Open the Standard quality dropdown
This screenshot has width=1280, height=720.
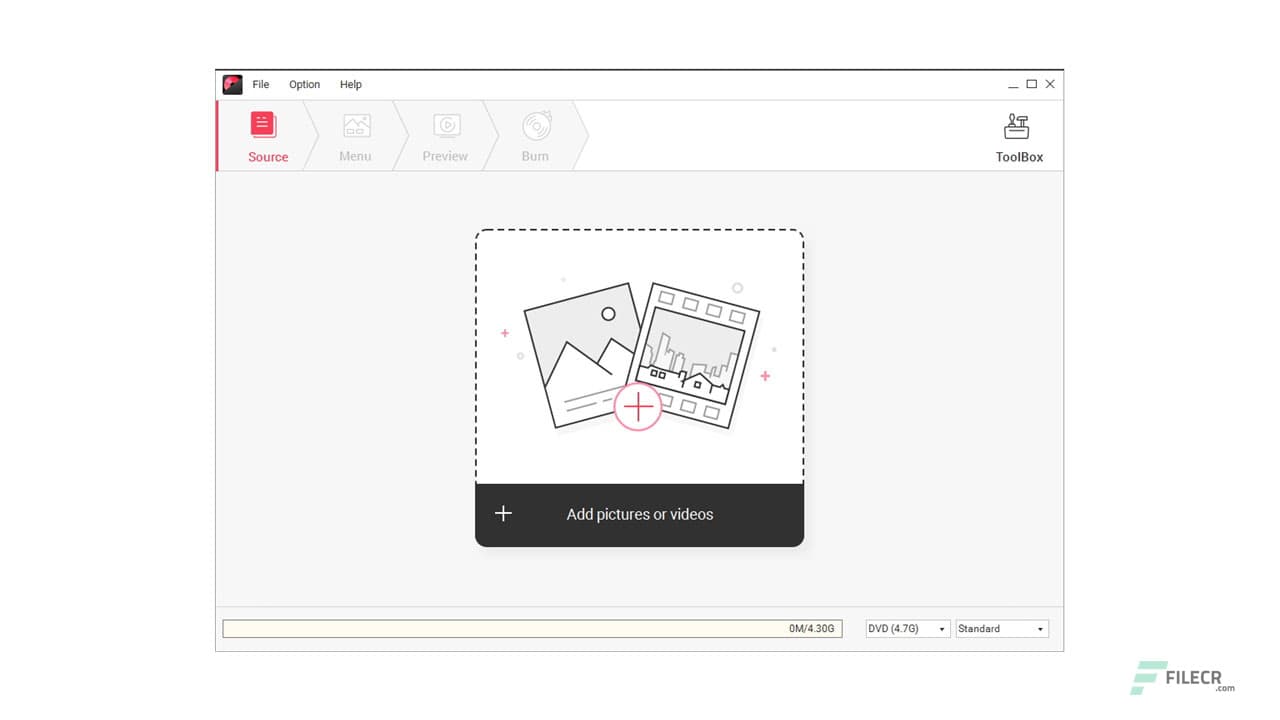pos(1000,628)
